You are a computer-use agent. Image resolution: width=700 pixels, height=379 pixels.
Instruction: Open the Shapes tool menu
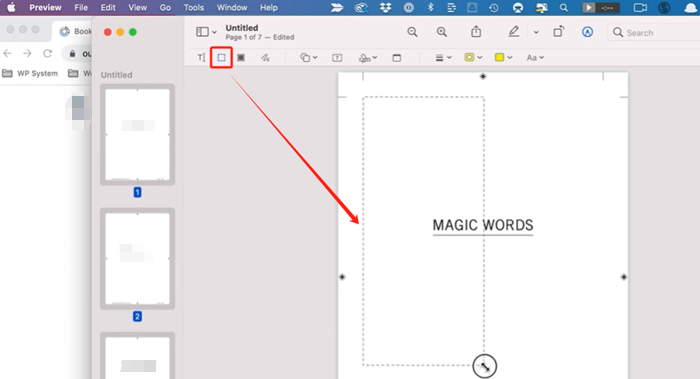coord(308,58)
